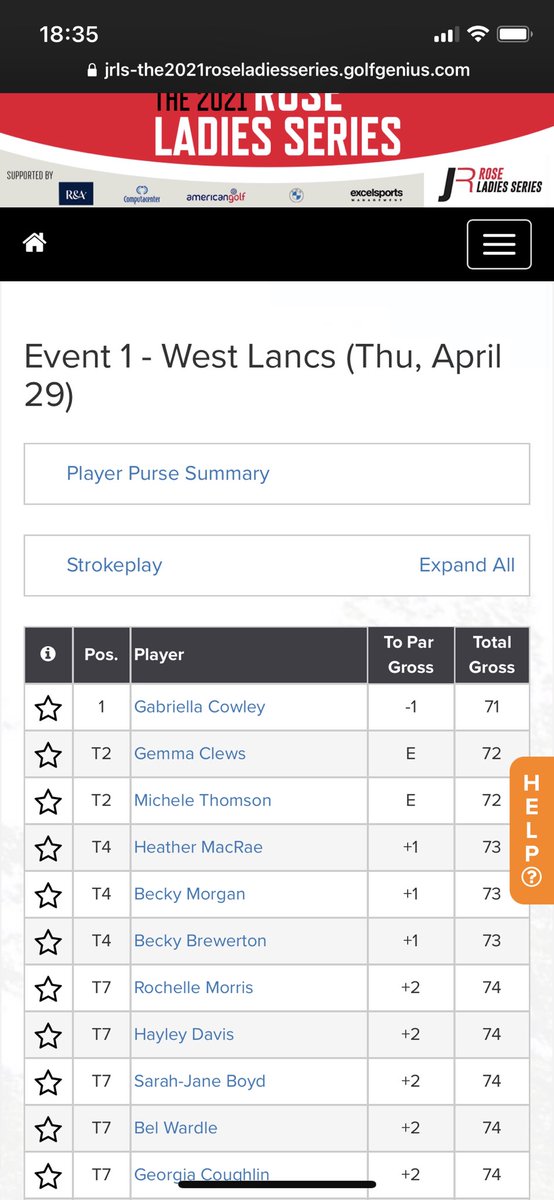
Task: Click the R&A sponsor logo
Action: [76, 194]
